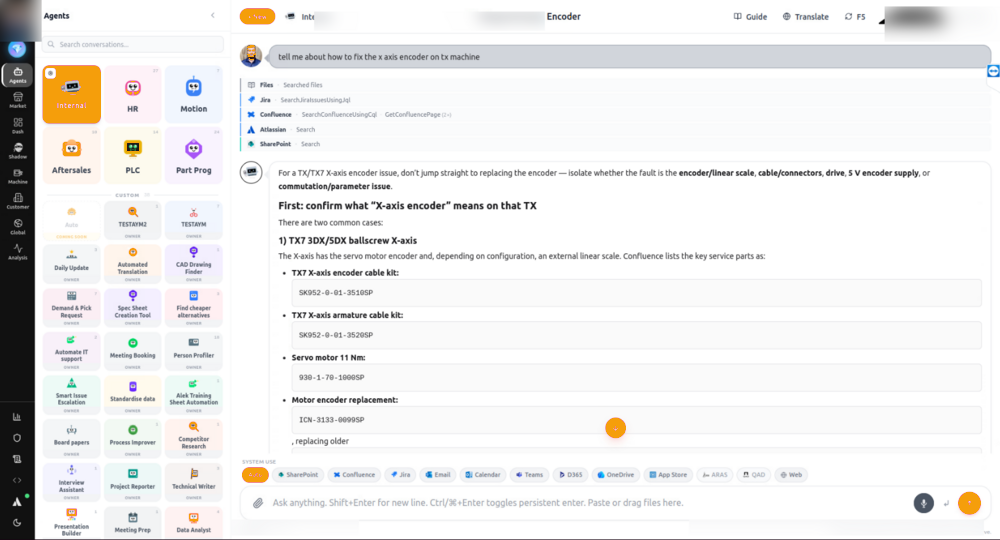Toggle the Confluence system chip
Viewport: 1000px width, 540px height.
pos(354,475)
